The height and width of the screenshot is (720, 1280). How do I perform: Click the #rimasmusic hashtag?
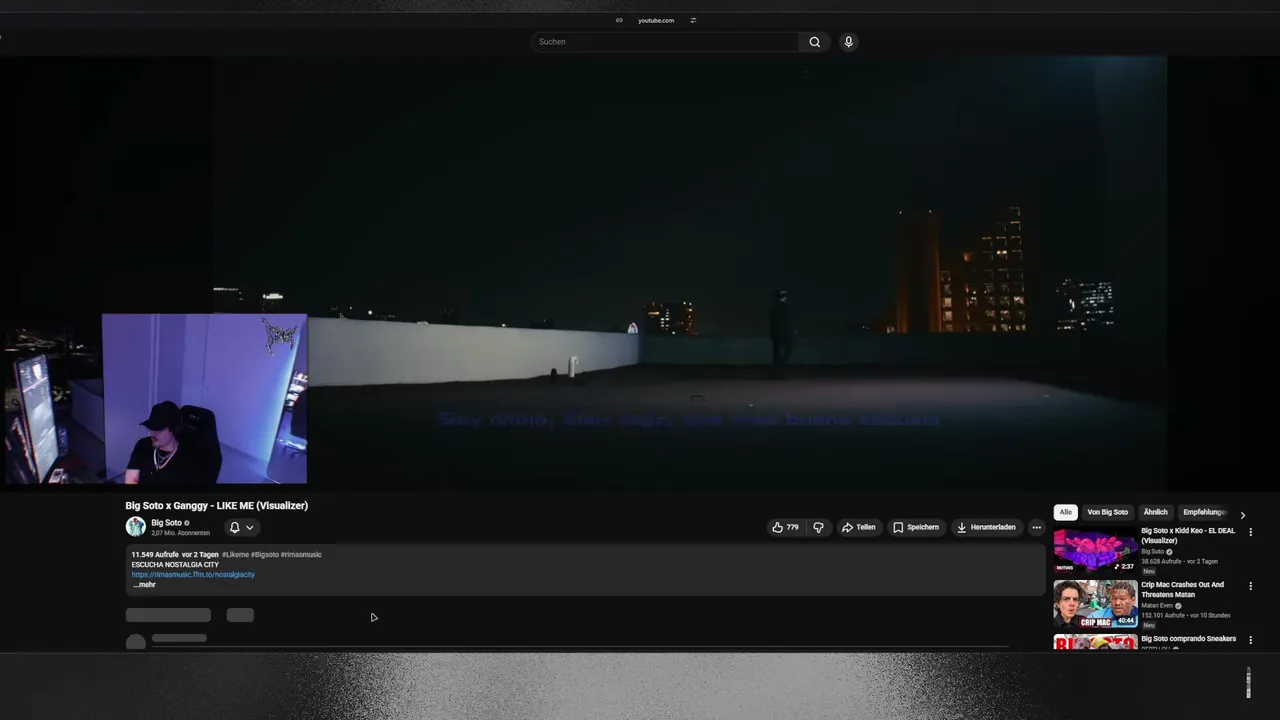point(301,554)
